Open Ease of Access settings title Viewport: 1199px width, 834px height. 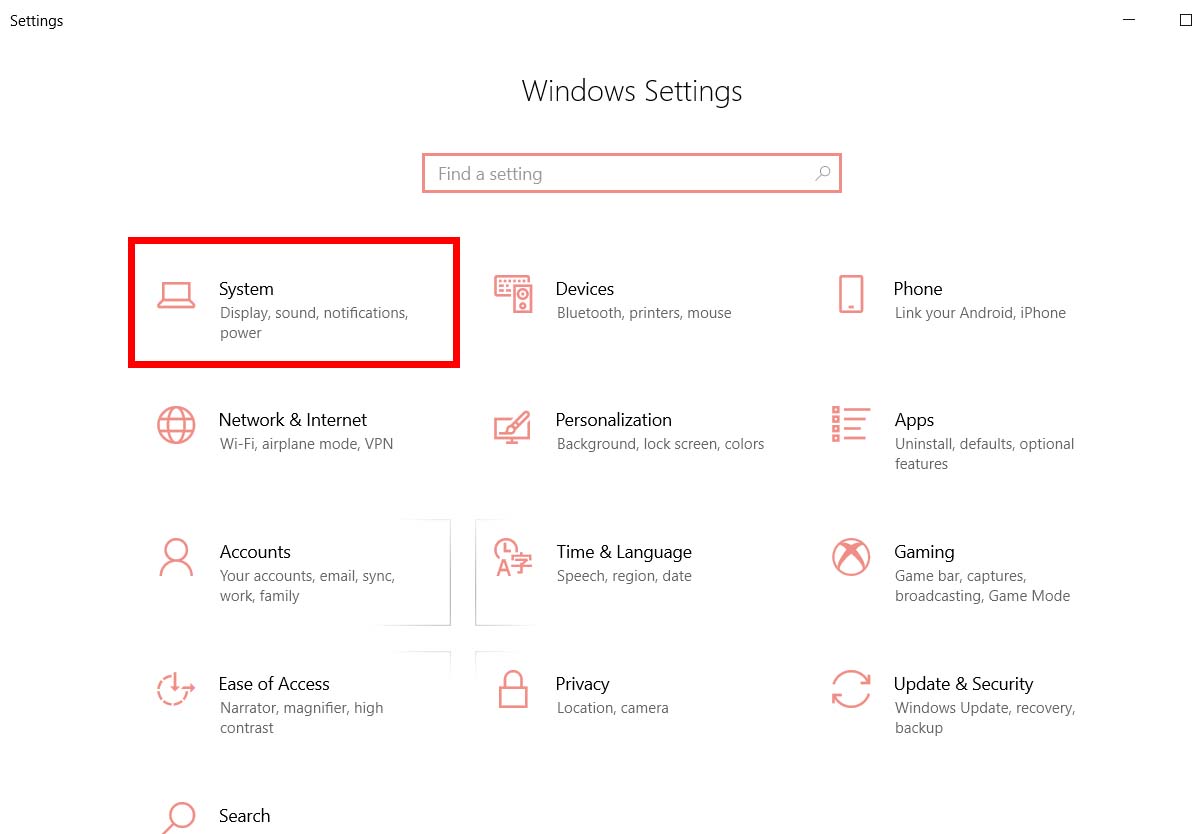tap(274, 684)
